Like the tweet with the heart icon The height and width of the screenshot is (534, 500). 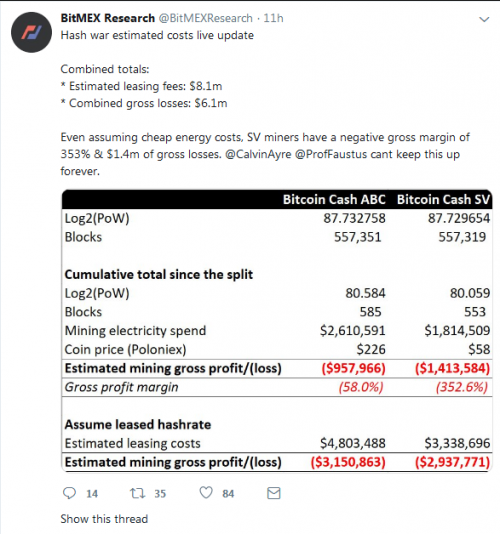(206, 493)
